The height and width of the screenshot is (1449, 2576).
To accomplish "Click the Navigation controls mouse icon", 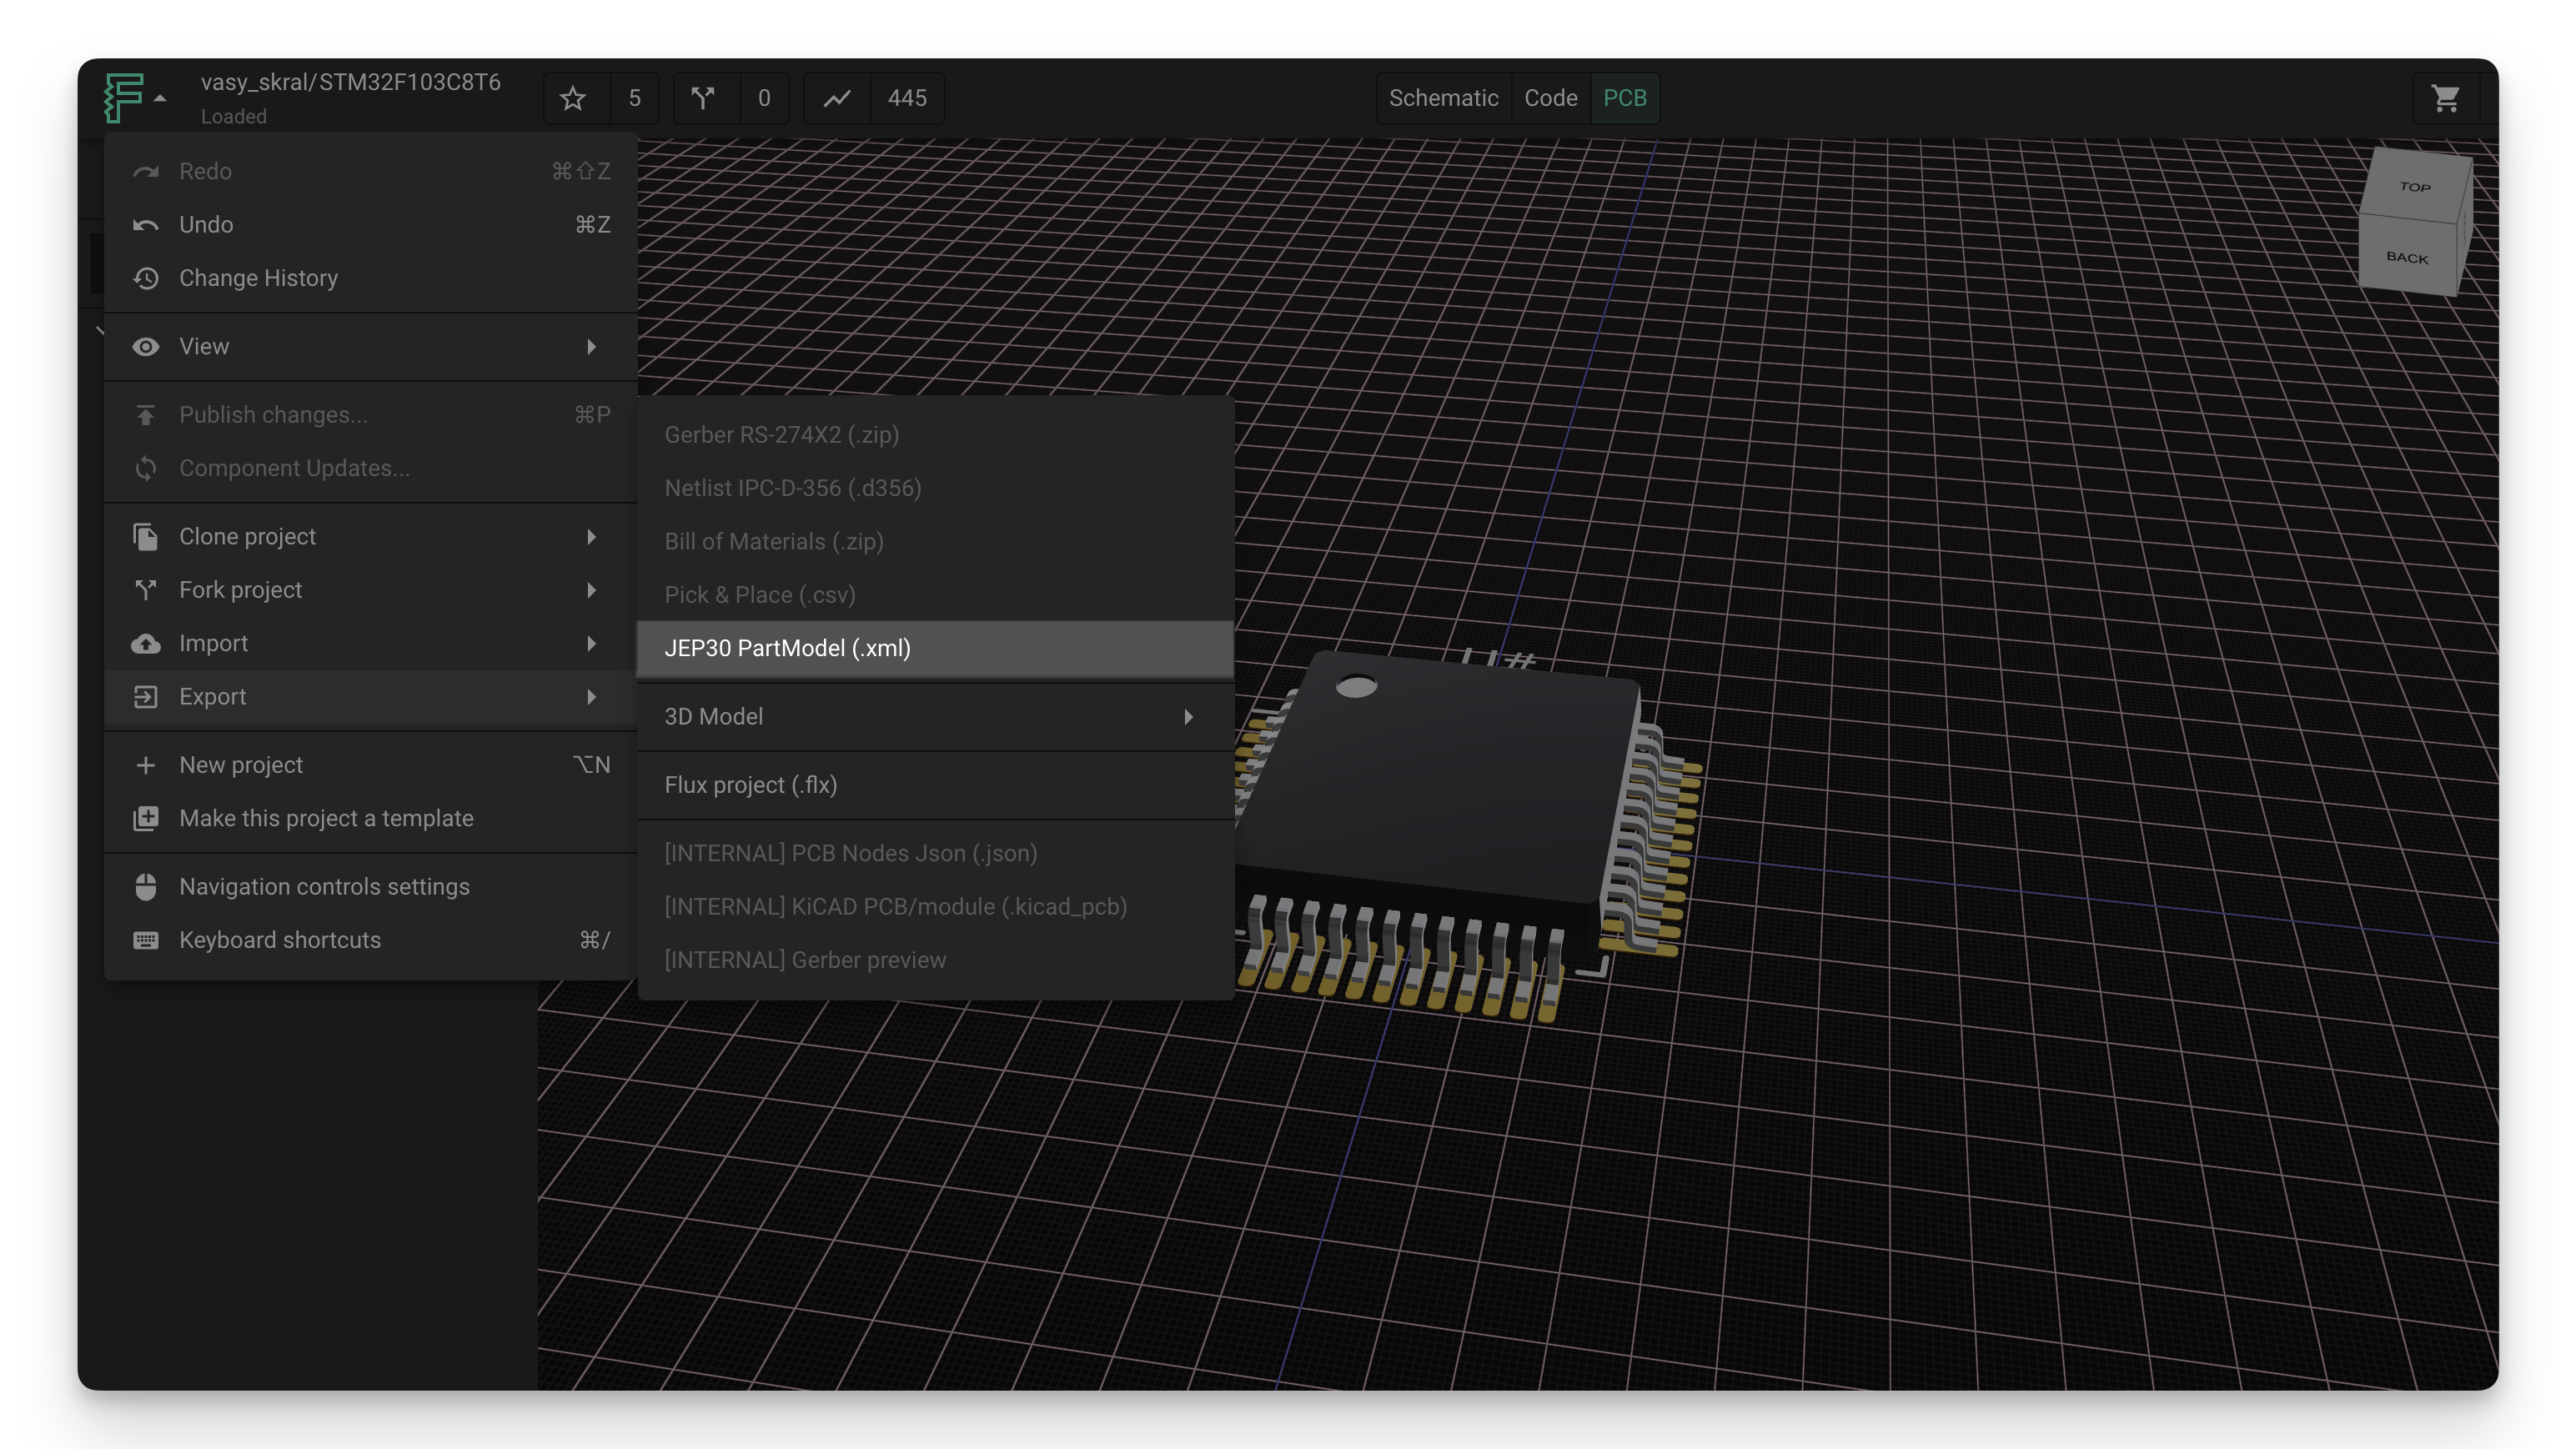I will (146, 887).
